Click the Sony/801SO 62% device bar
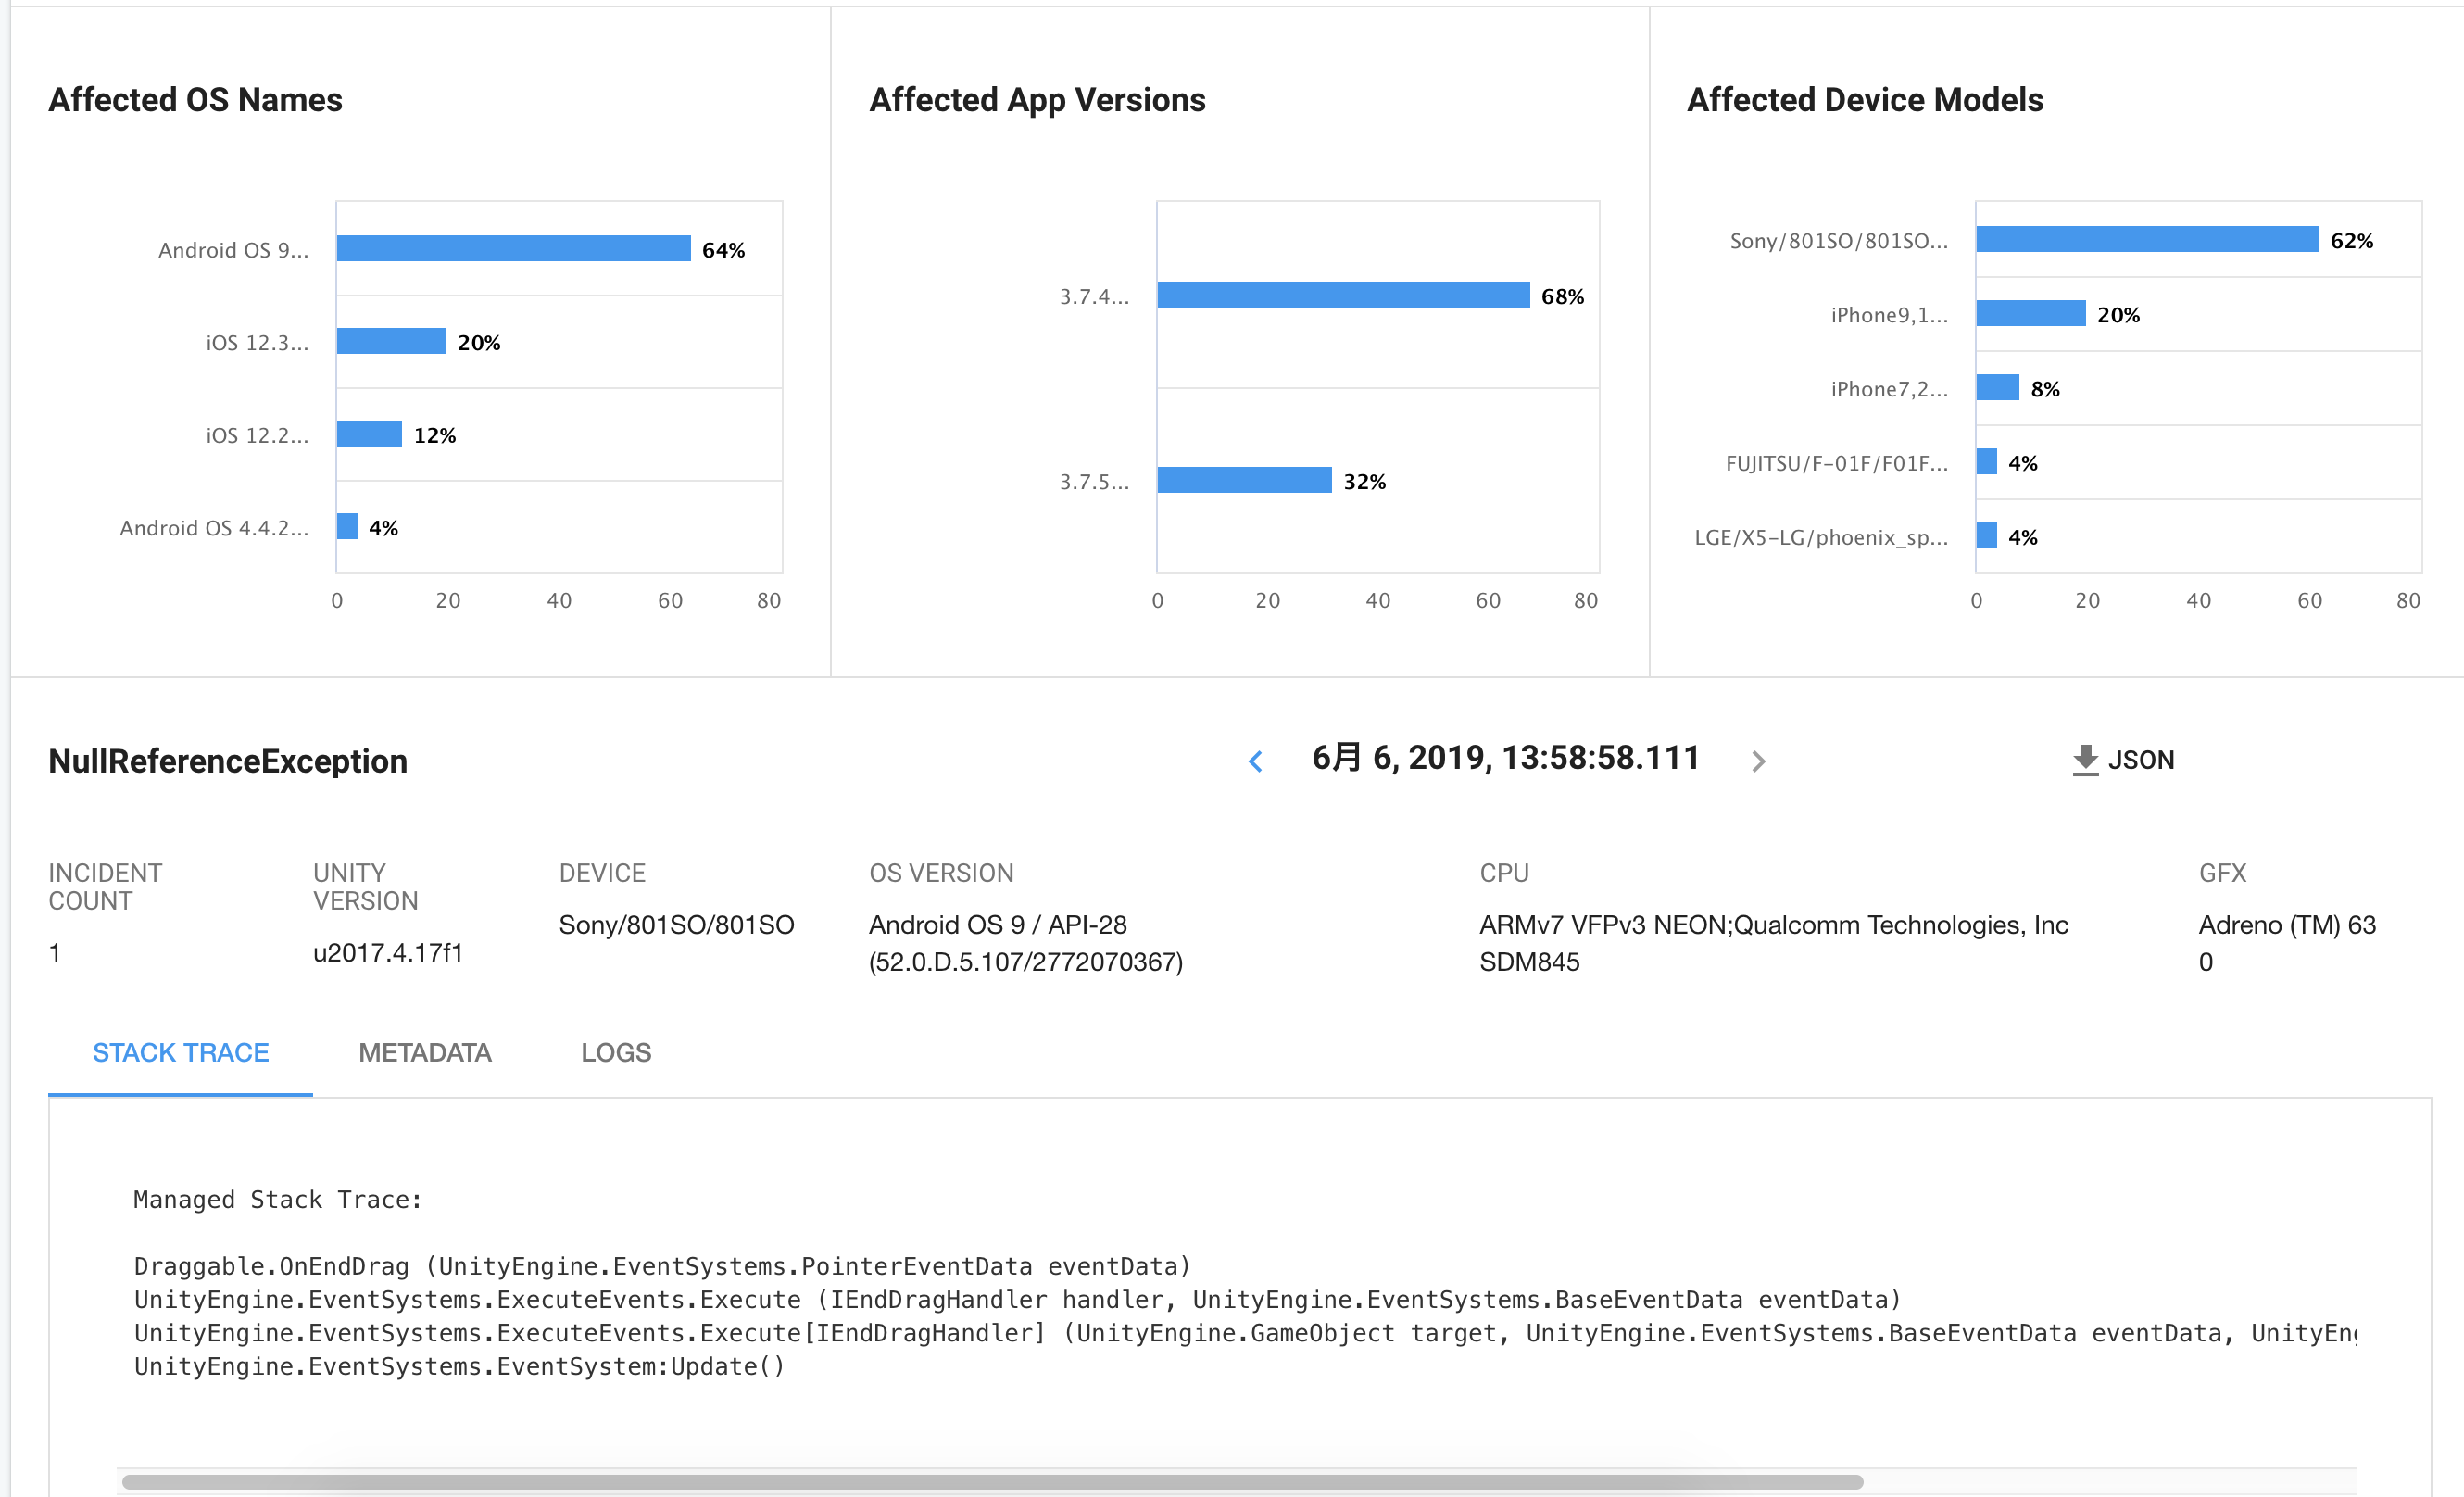The image size is (2464, 1497). [x=2147, y=239]
